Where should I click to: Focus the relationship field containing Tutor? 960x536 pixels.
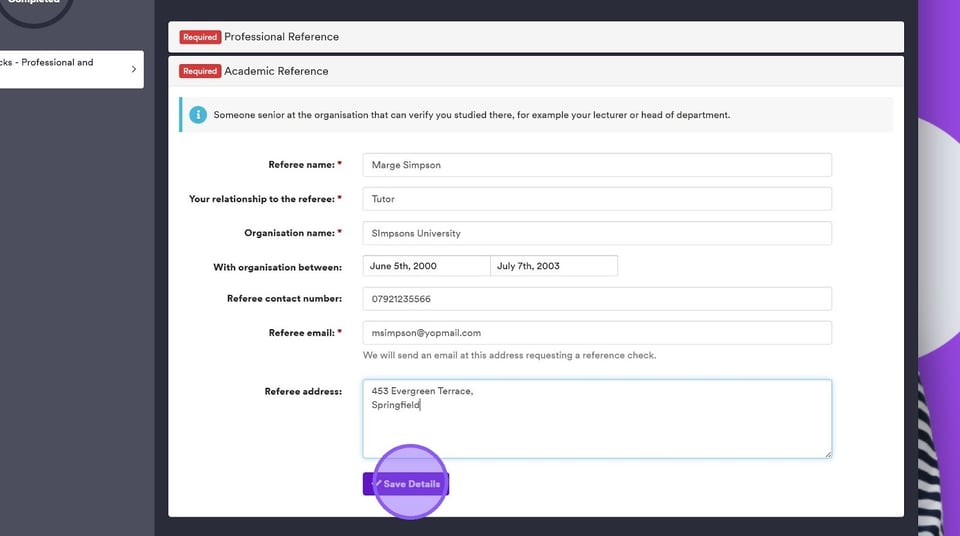tap(597, 199)
